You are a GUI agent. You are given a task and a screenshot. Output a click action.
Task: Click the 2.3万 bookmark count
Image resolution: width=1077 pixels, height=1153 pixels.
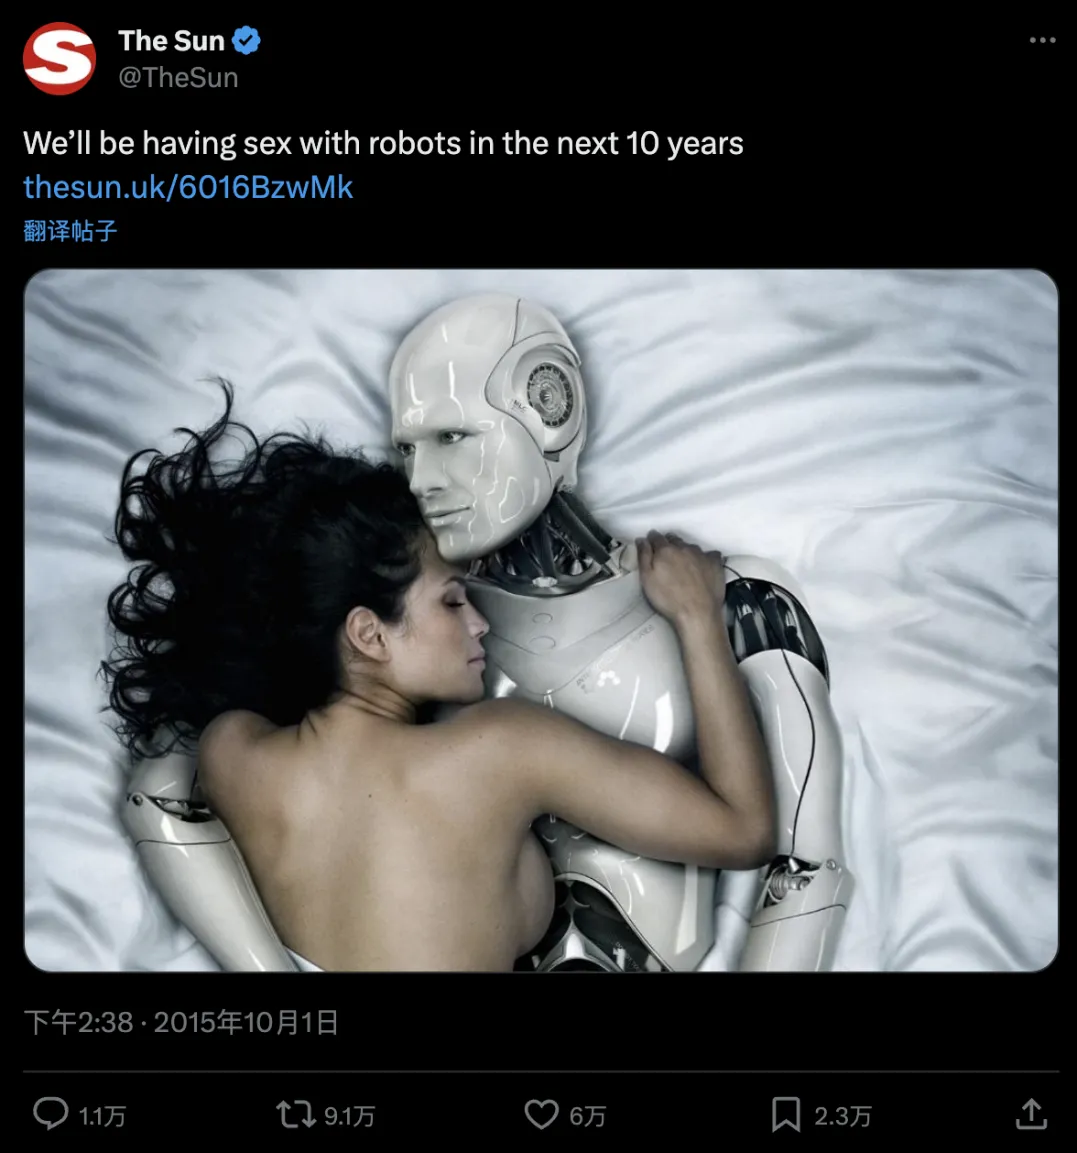(842, 1115)
